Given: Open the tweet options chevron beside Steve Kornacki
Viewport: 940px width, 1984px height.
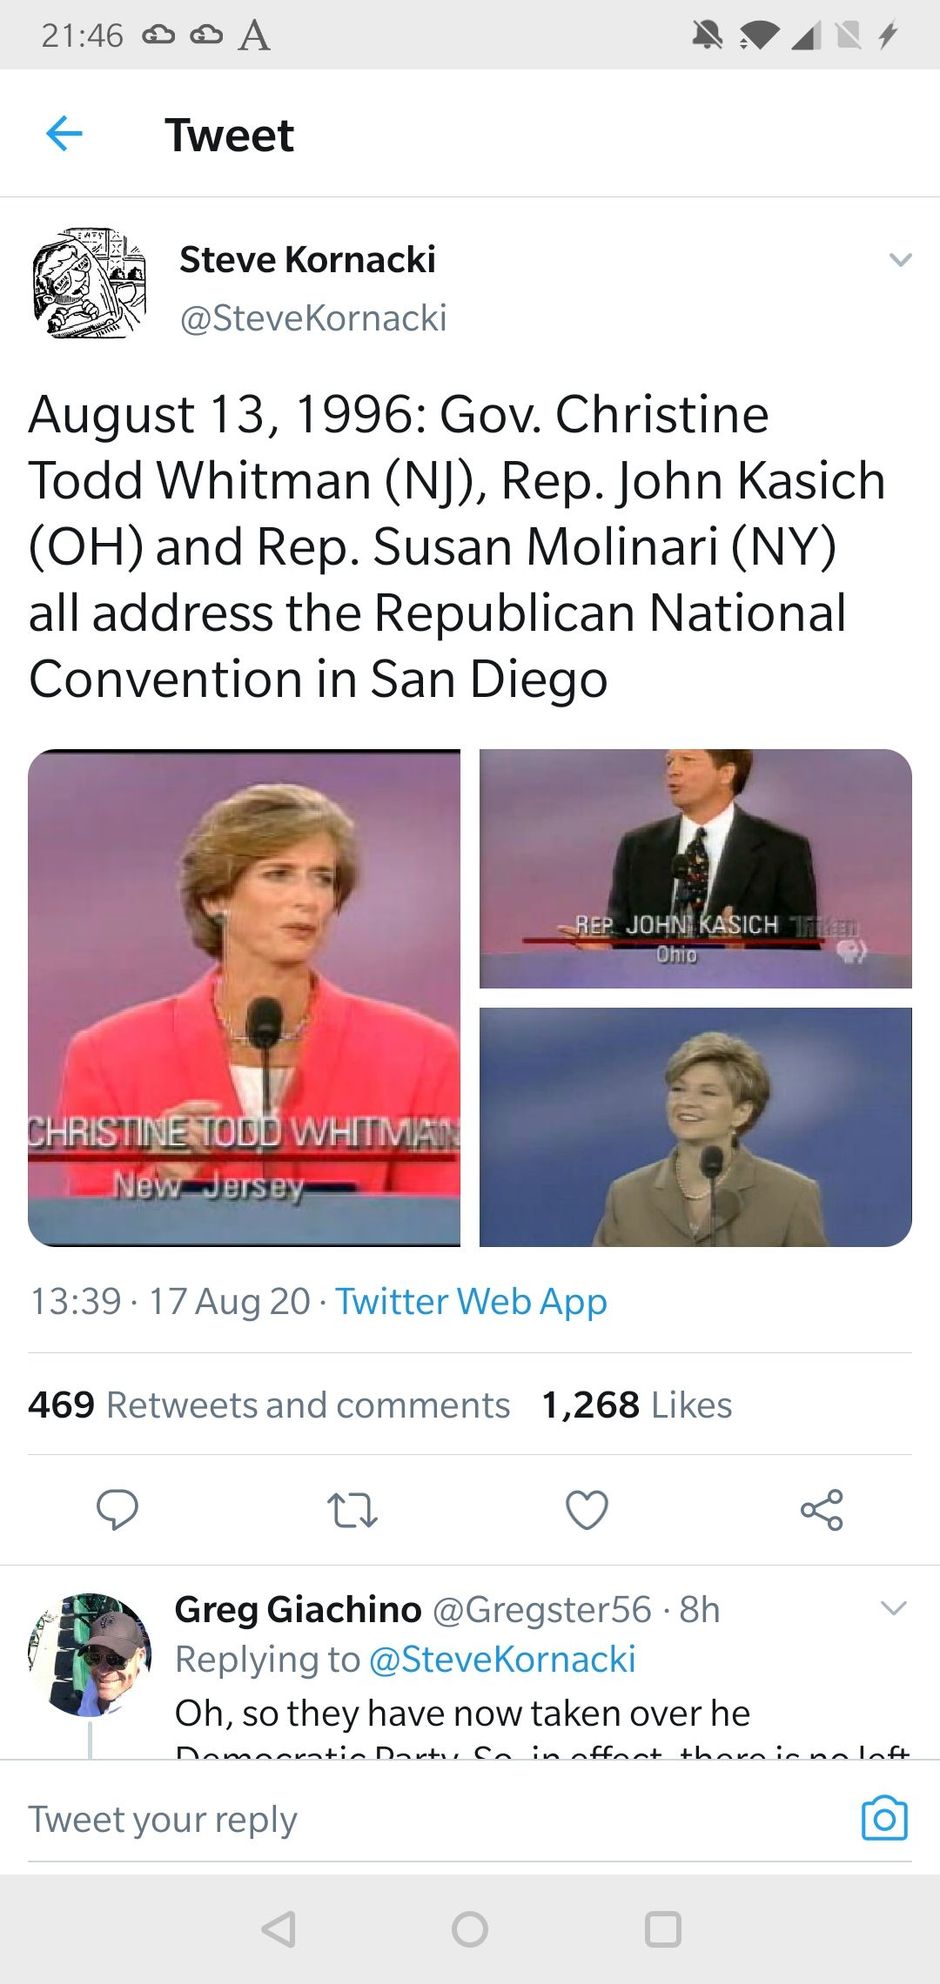Looking at the screenshot, I should pos(900,260).
